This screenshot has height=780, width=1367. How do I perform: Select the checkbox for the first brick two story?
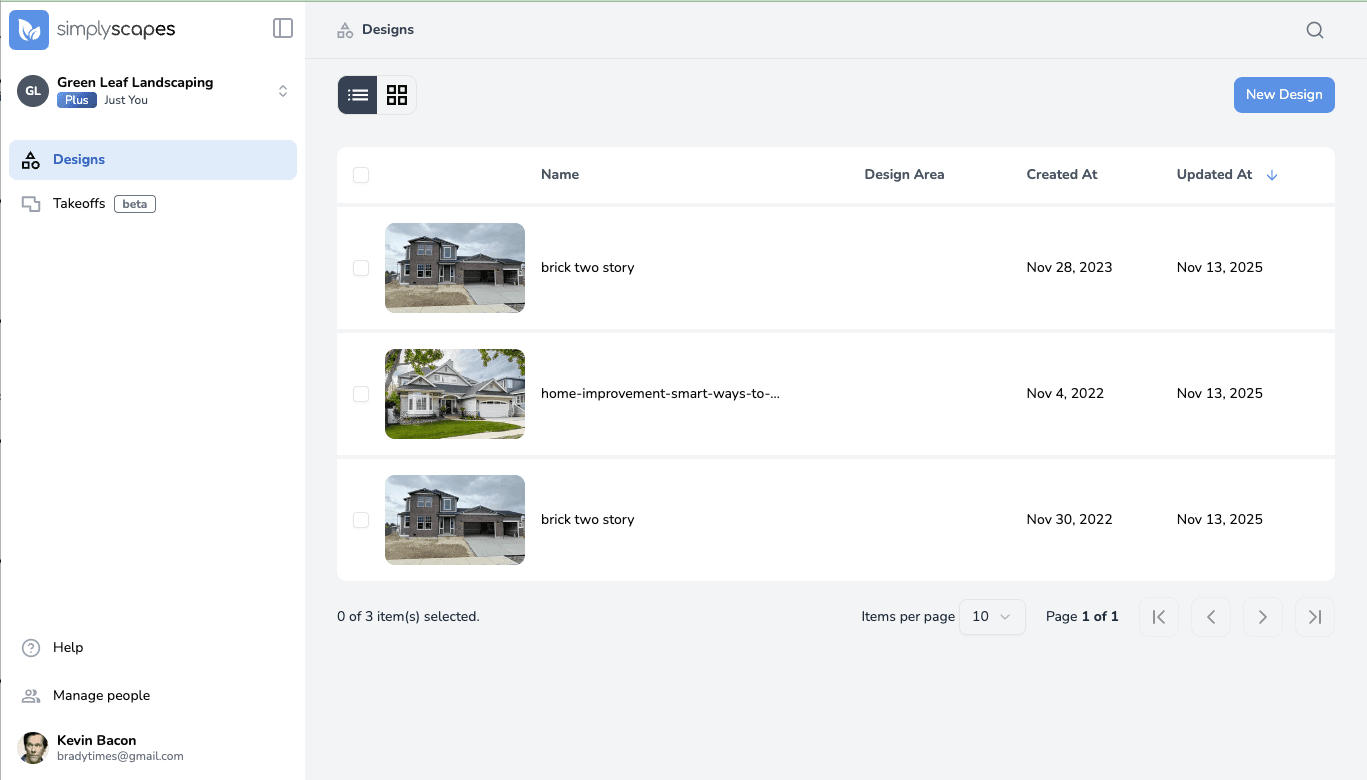(x=361, y=267)
